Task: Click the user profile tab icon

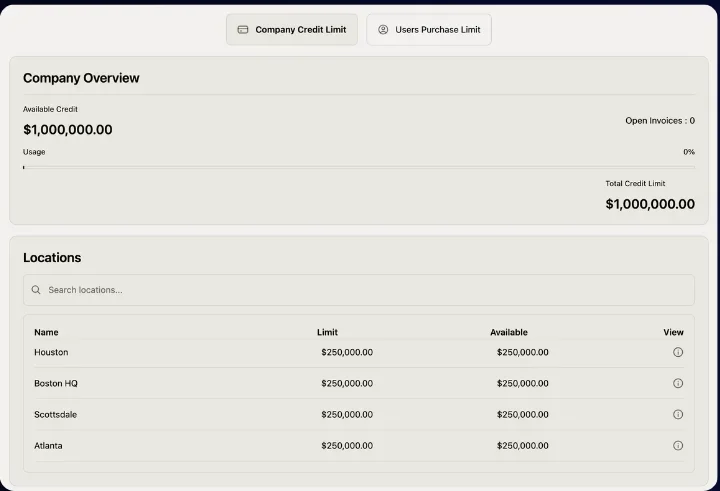Action: pos(383,29)
